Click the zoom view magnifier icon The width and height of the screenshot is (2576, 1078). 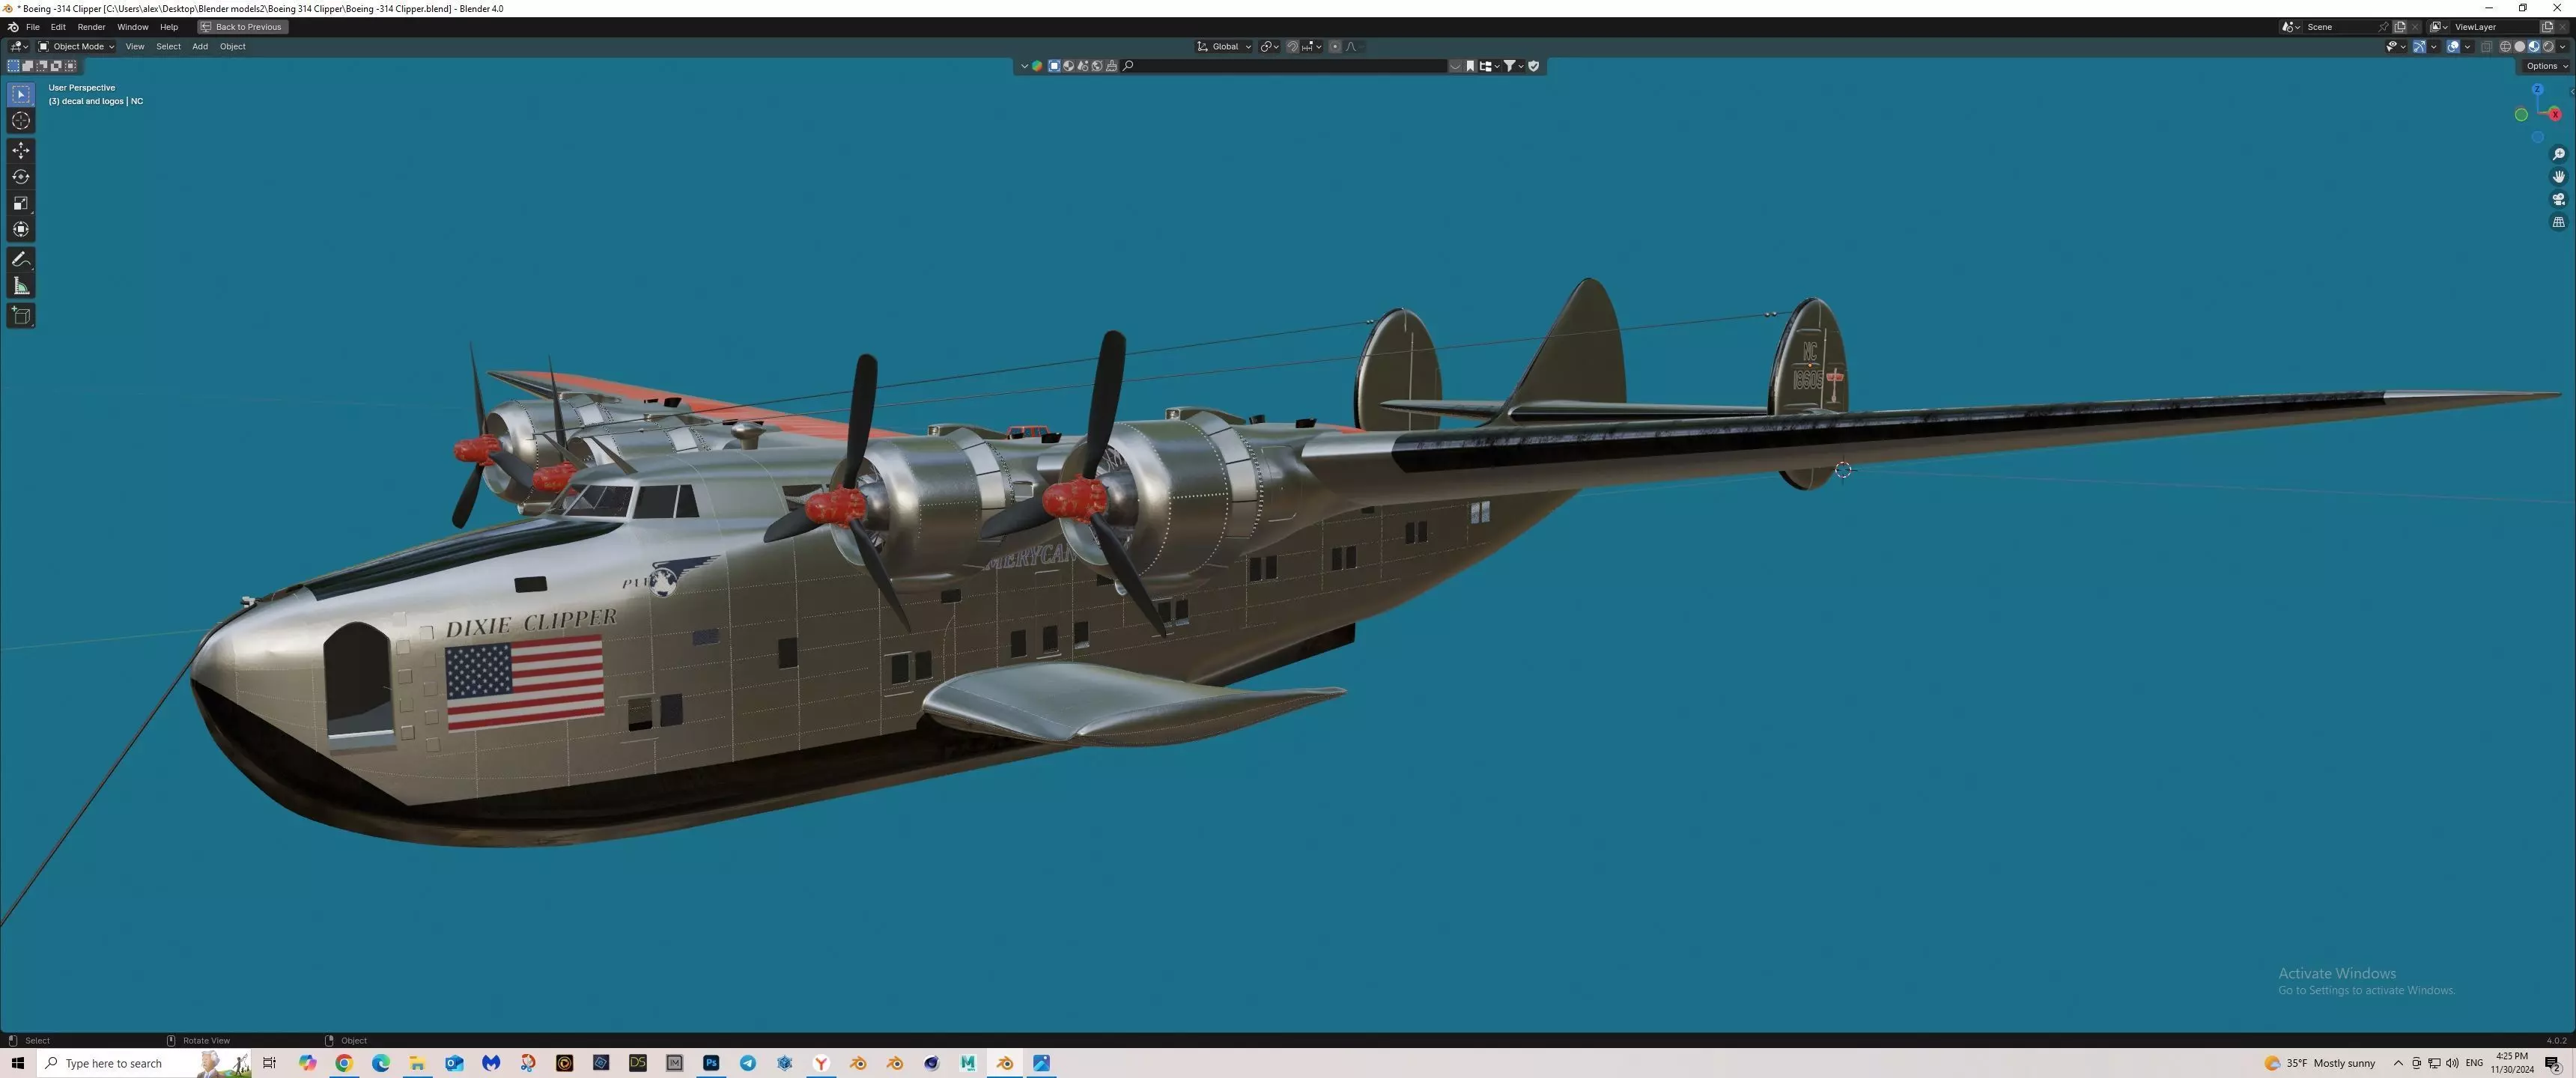tap(2558, 154)
